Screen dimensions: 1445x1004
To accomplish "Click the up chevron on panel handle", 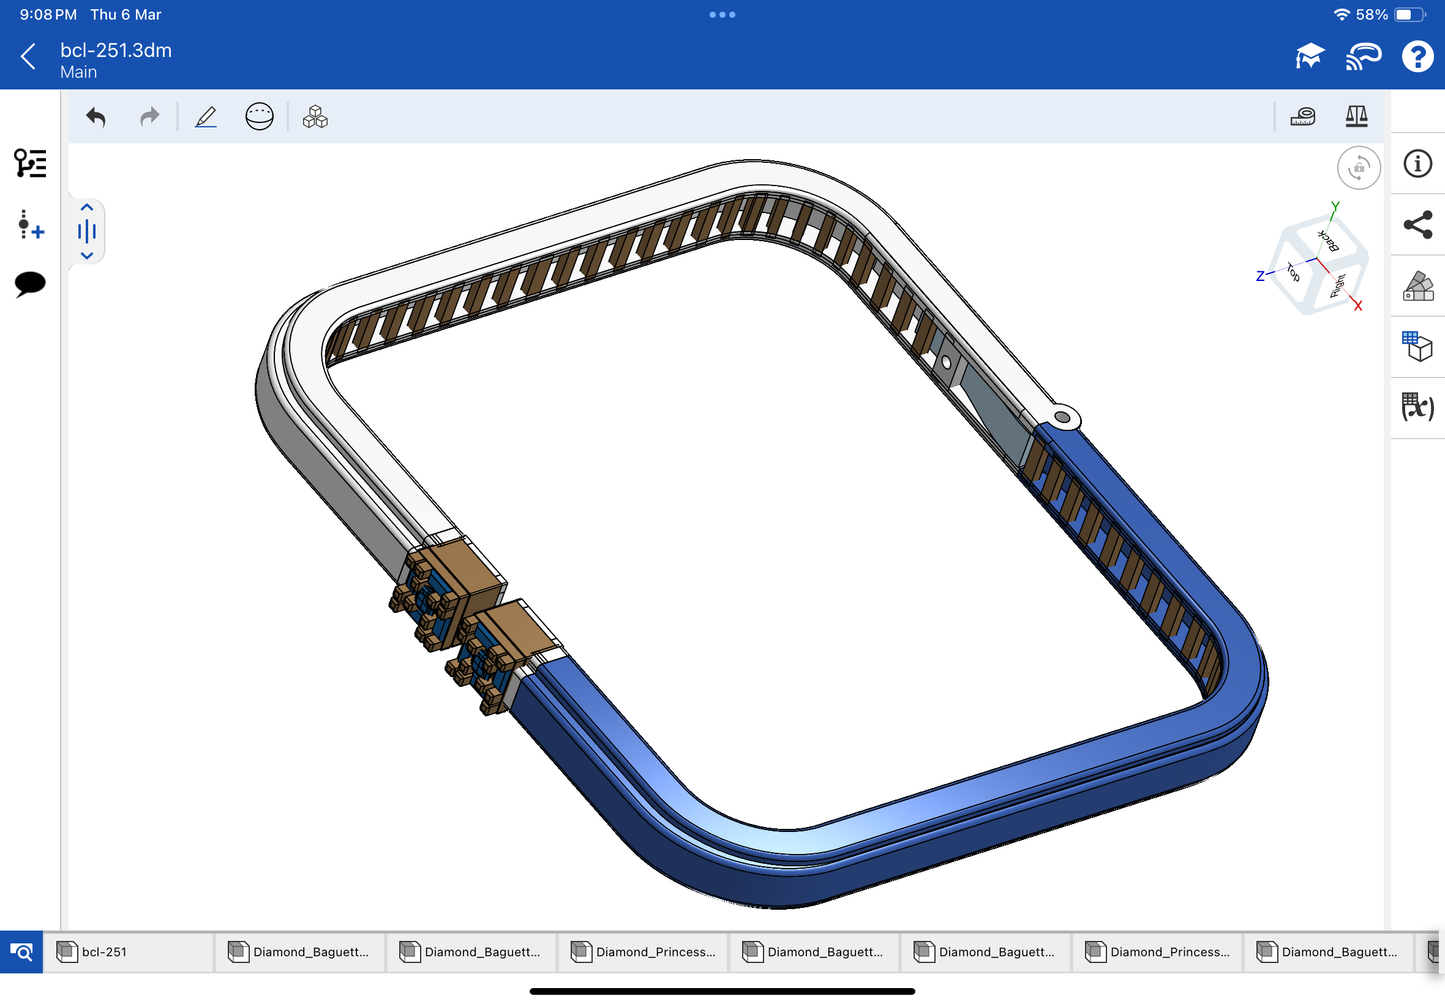I will (x=87, y=207).
